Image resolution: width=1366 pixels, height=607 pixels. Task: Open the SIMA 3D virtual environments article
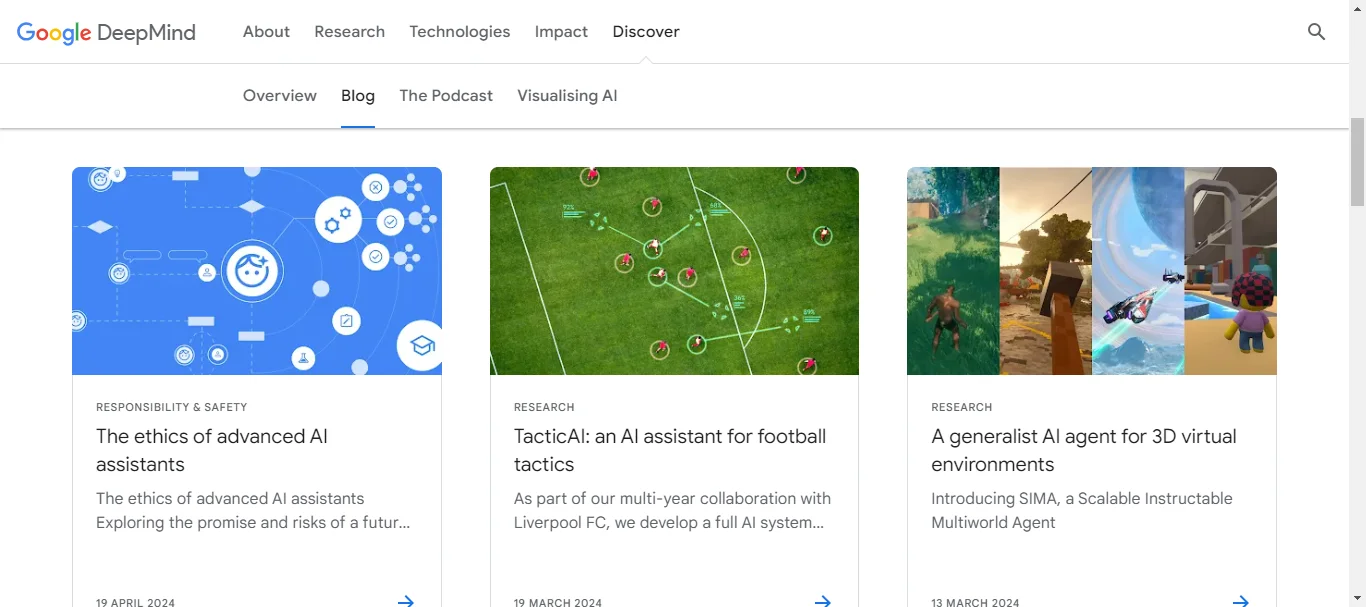coord(1083,450)
